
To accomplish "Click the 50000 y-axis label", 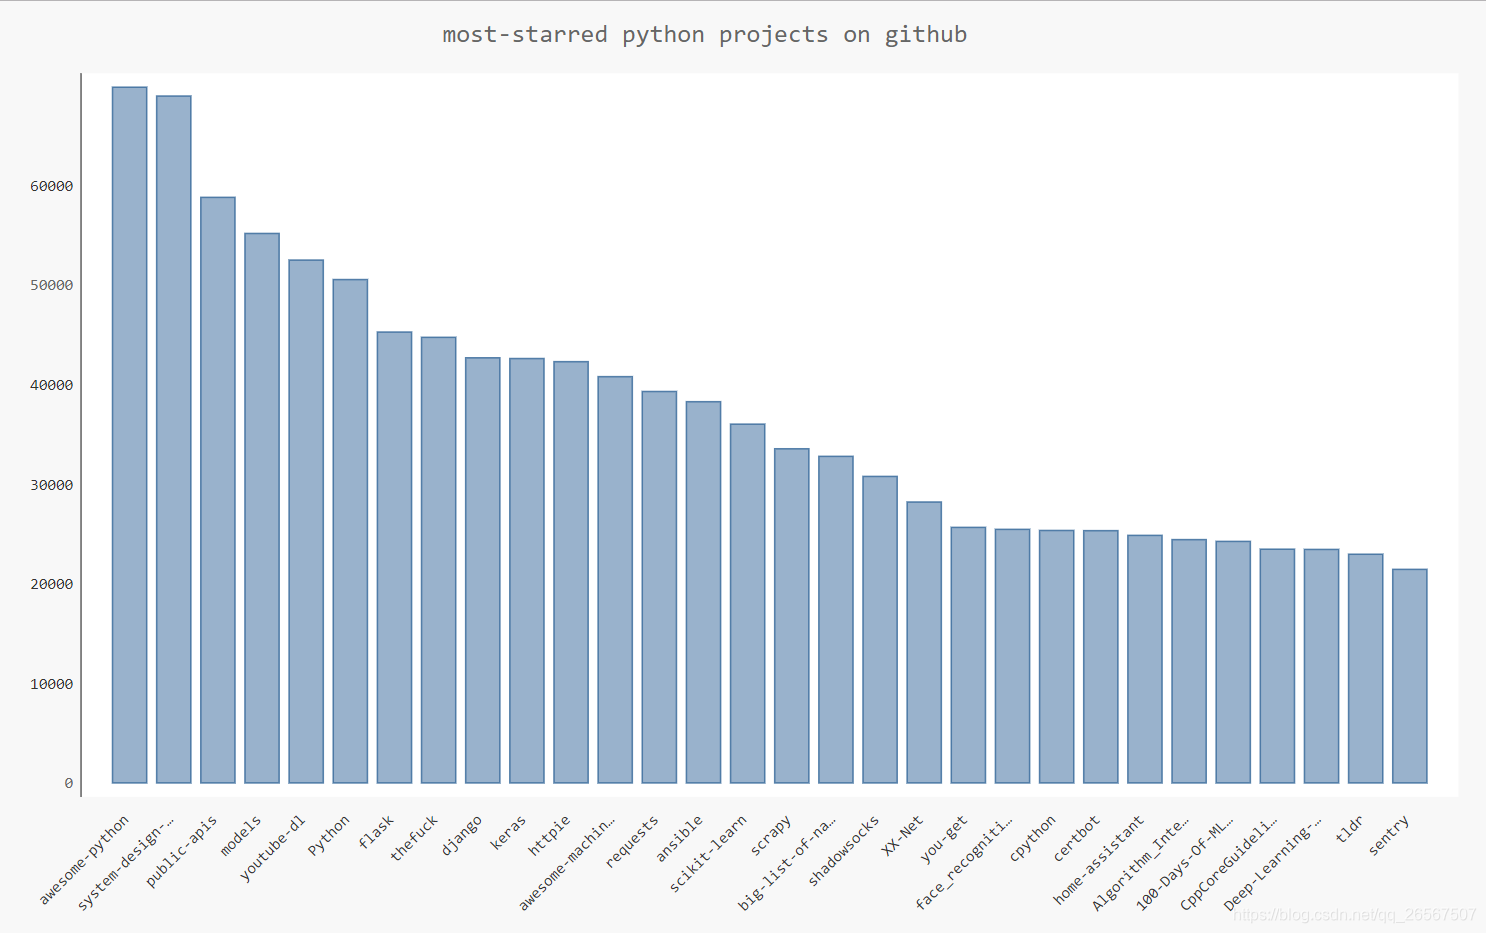I will [x=52, y=285].
